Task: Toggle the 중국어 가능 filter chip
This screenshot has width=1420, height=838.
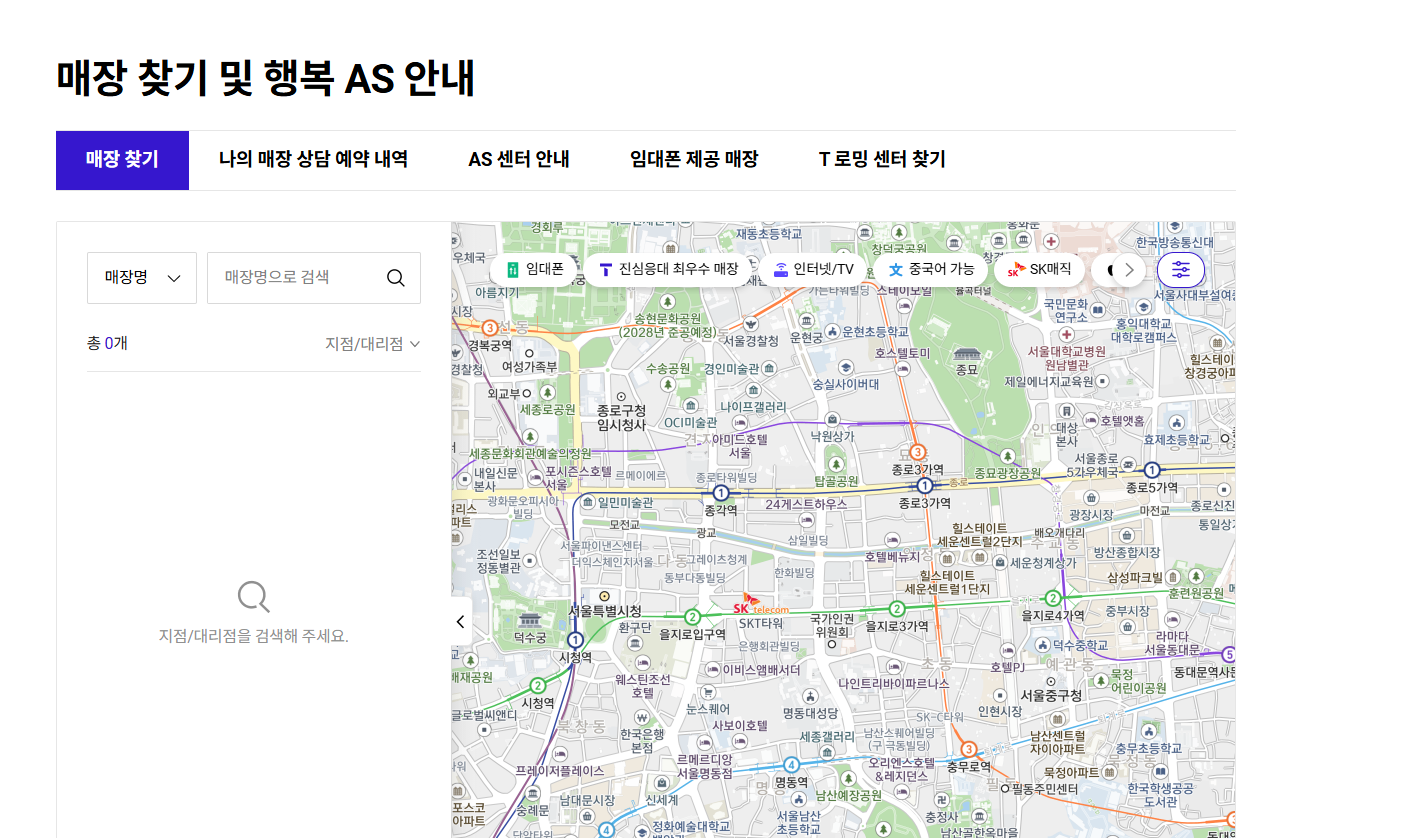Action: (930, 269)
